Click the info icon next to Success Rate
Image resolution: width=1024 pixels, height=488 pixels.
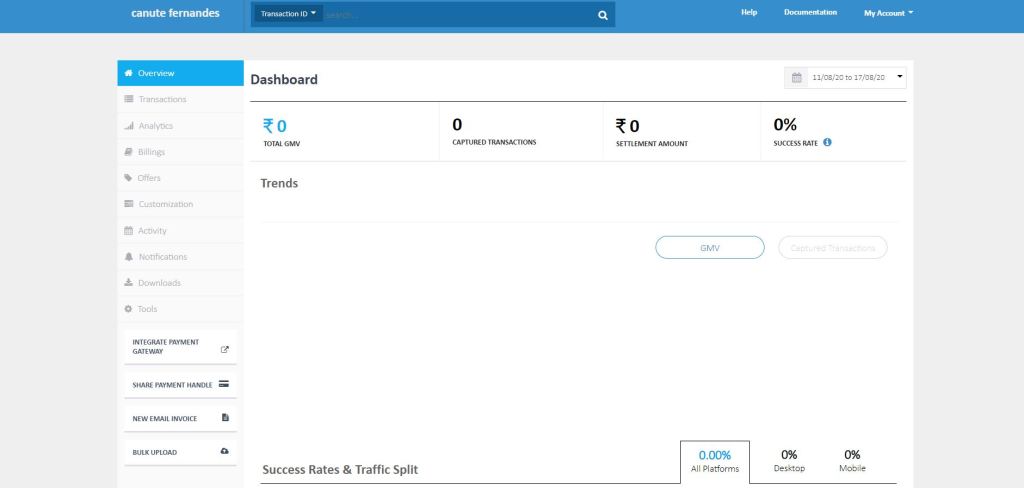point(827,142)
